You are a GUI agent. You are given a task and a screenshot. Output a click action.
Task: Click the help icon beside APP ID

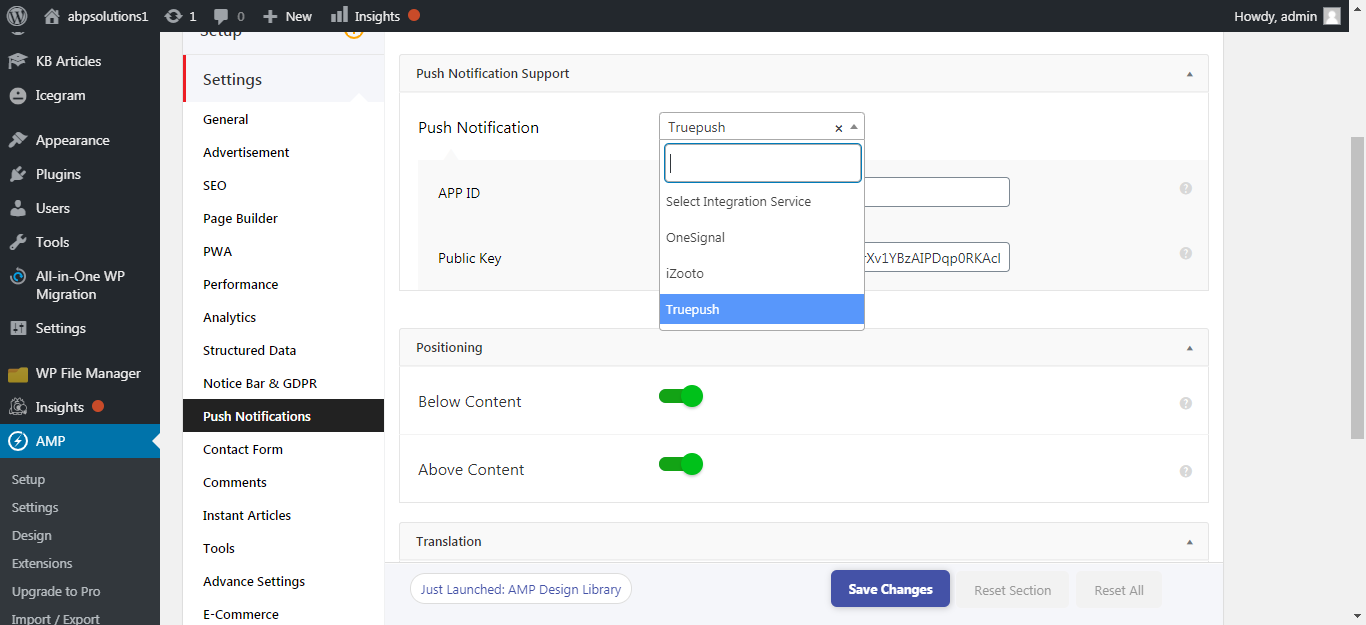1186,188
